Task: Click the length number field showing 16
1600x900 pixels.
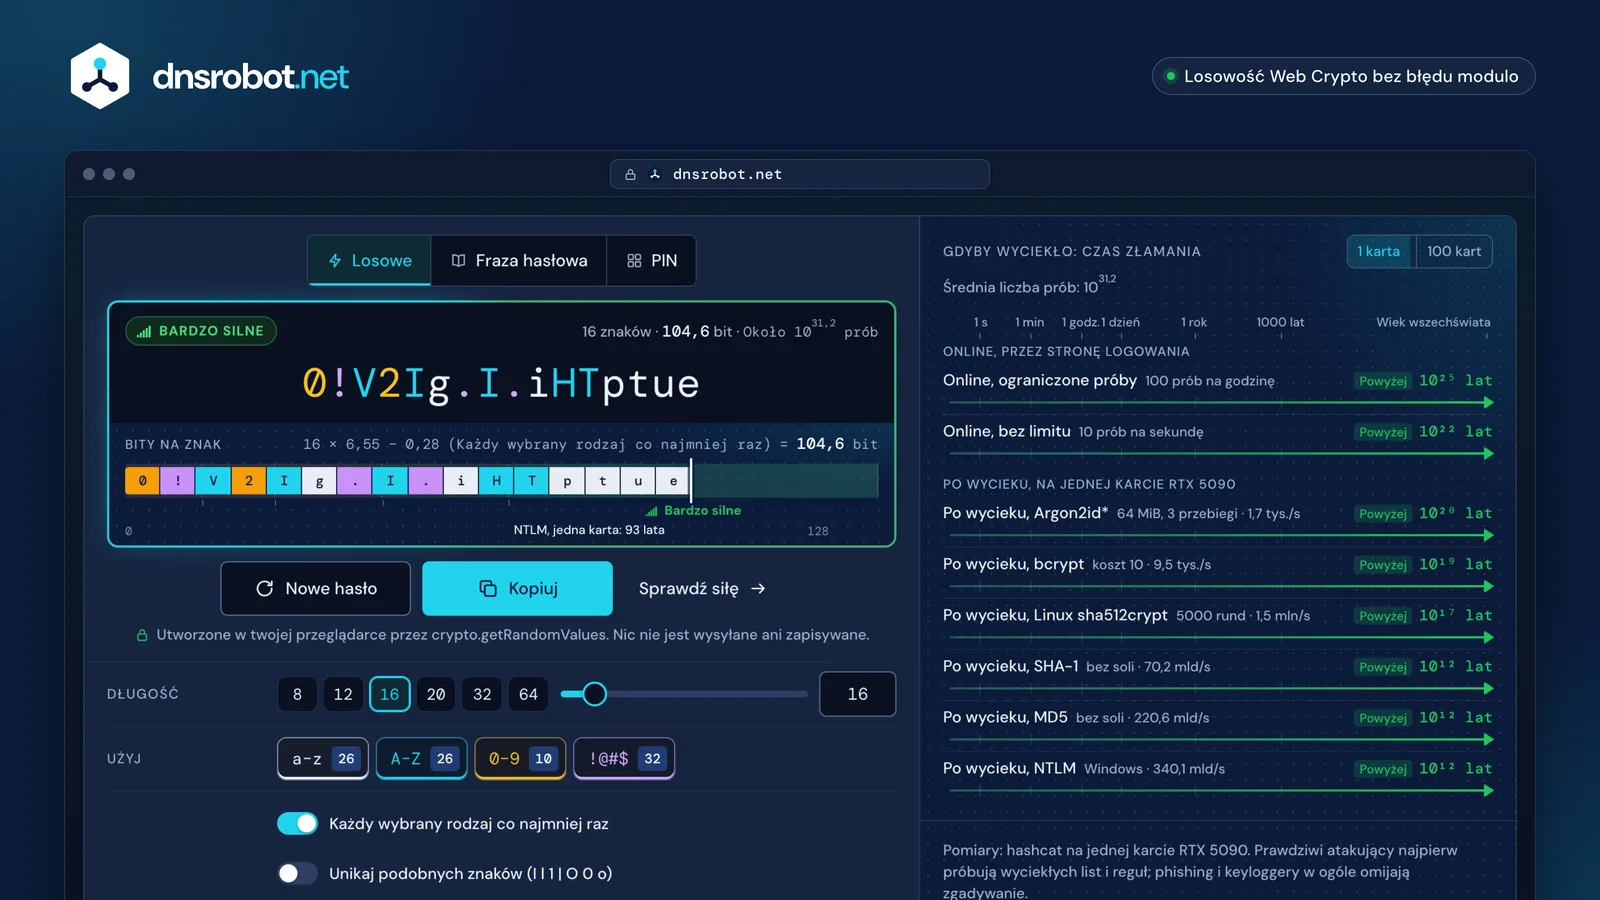Action: point(857,694)
